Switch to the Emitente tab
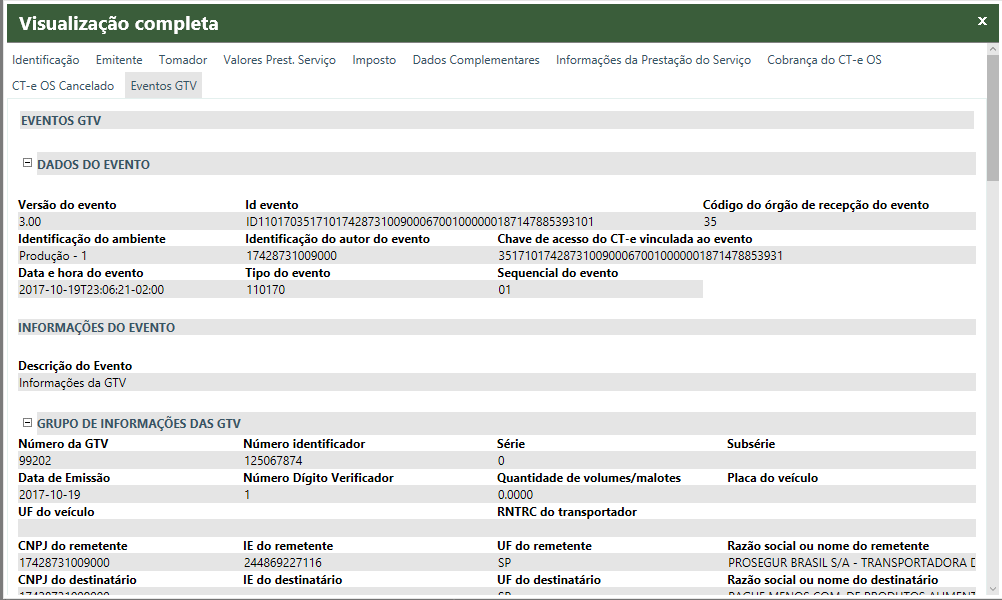 (x=119, y=60)
